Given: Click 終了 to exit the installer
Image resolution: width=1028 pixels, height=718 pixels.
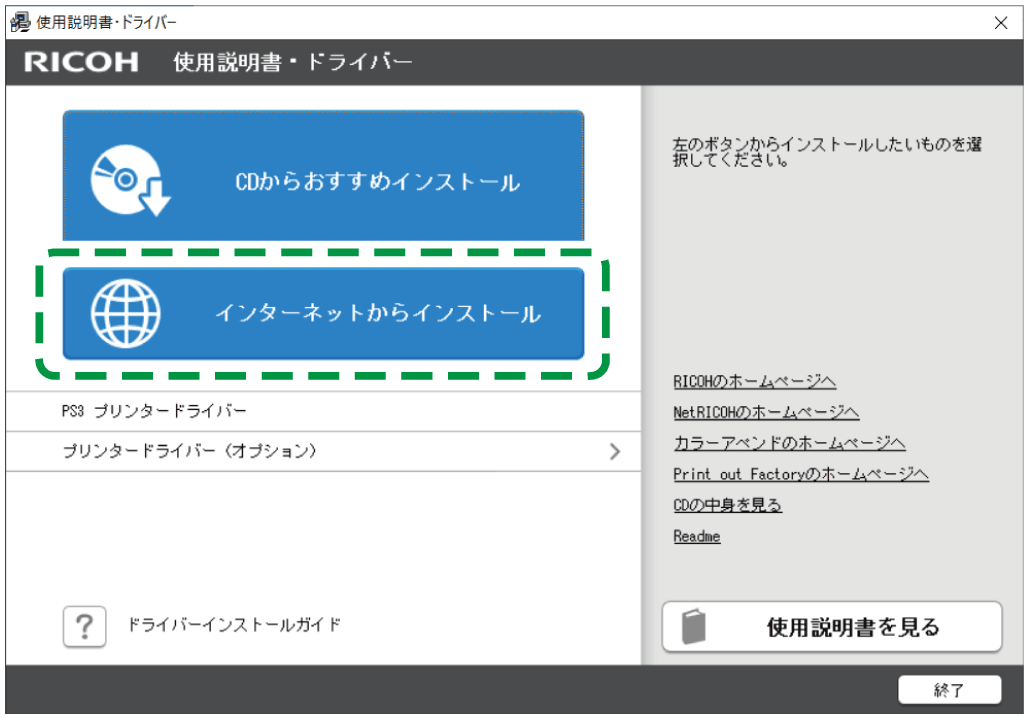Looking at the screenshot, I should 952,689.
